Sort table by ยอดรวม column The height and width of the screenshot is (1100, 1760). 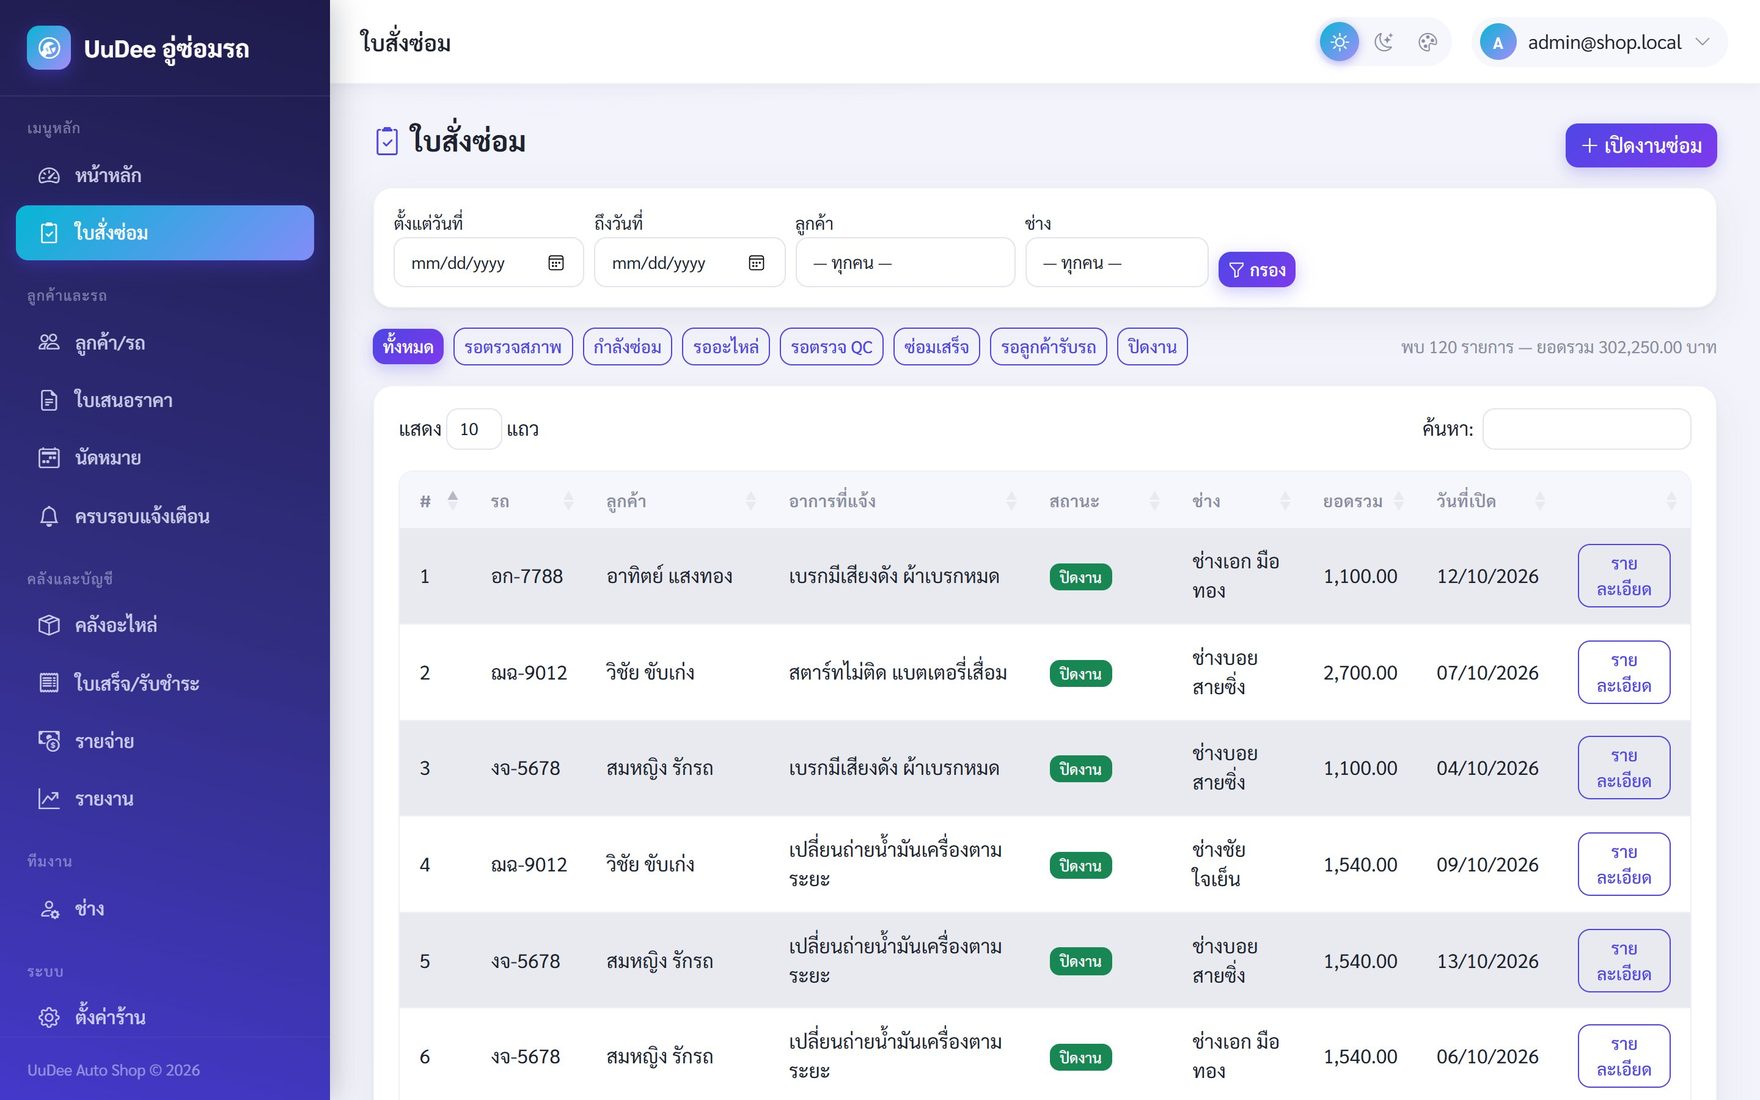1362,500
